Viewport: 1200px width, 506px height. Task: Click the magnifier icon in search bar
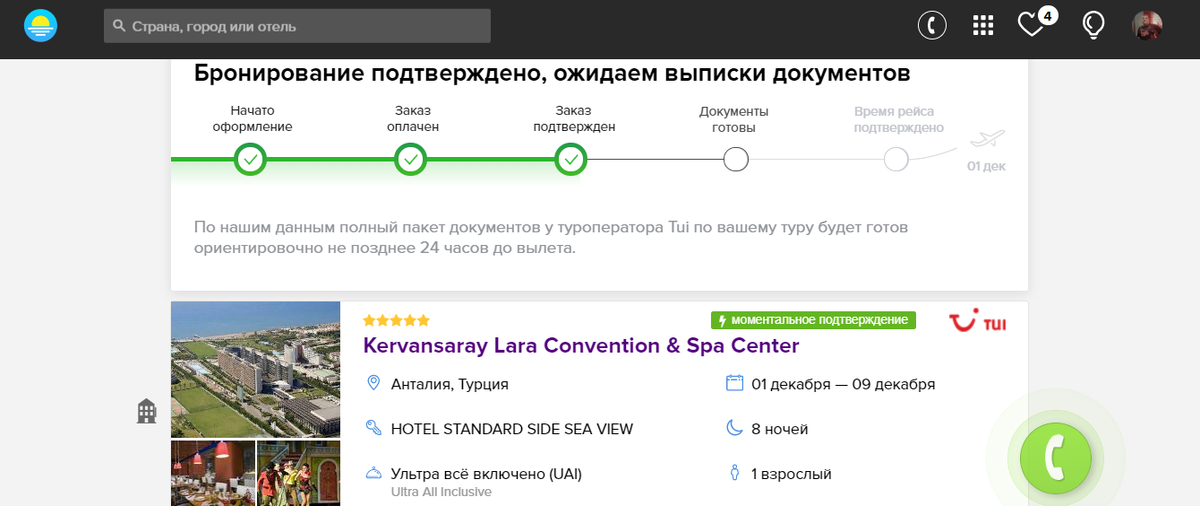pyautogui.click(x=119, y=26)
